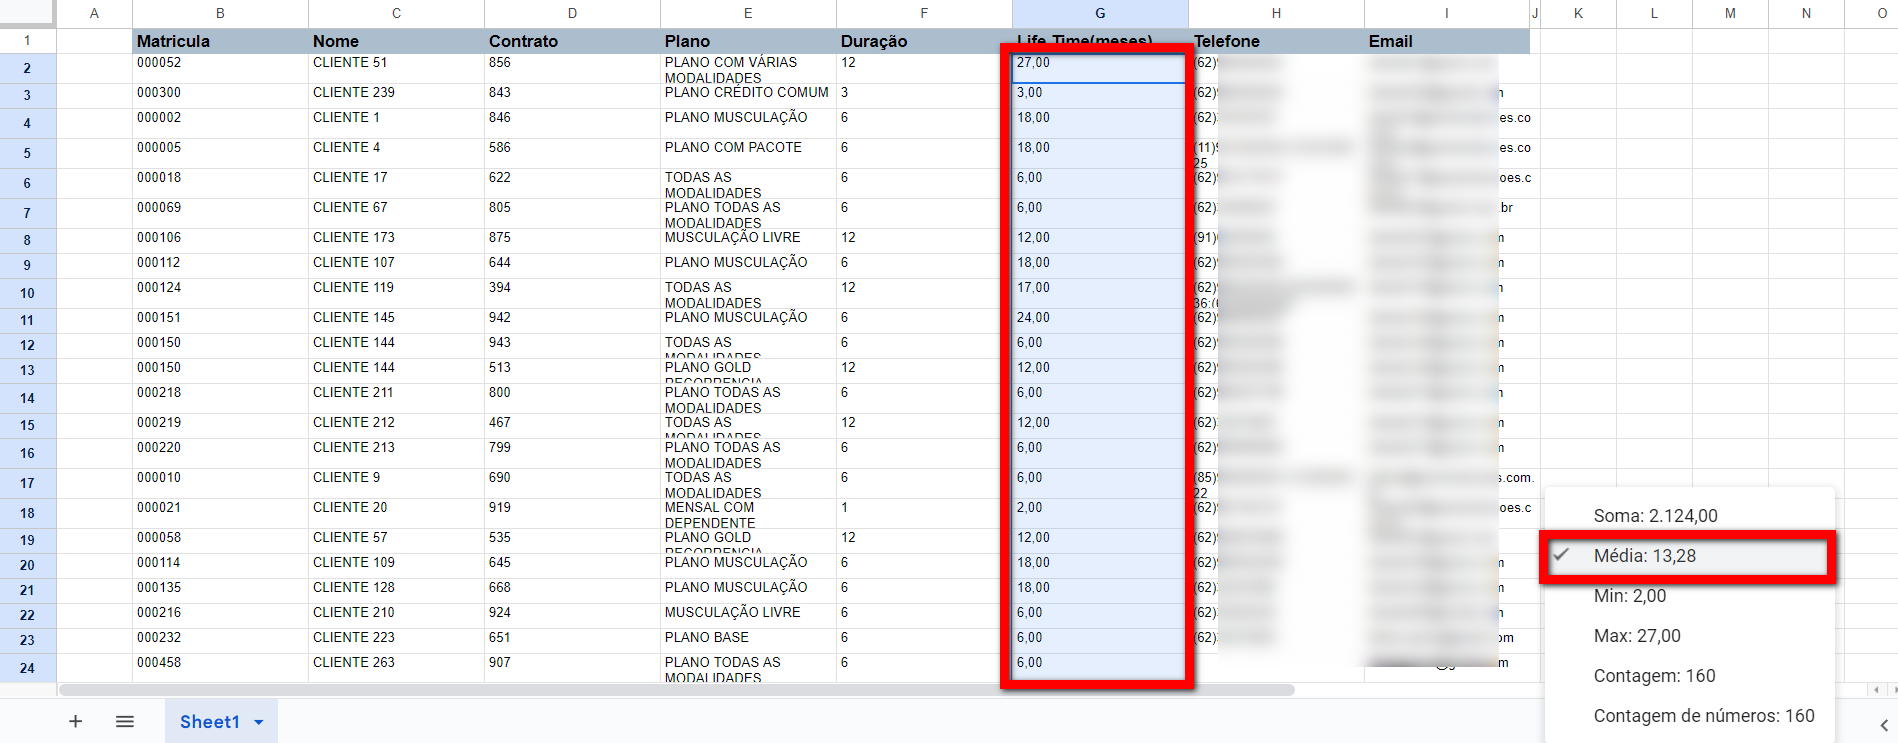Select the row 10 header
Image resolution: width=1898 pixels, height=743 pixels.
(x=27, y=293)
